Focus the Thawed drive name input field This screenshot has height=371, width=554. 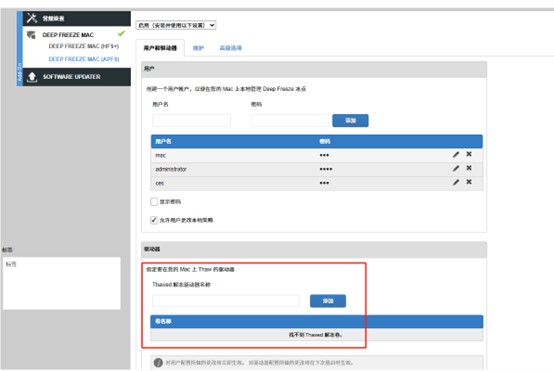226,301
